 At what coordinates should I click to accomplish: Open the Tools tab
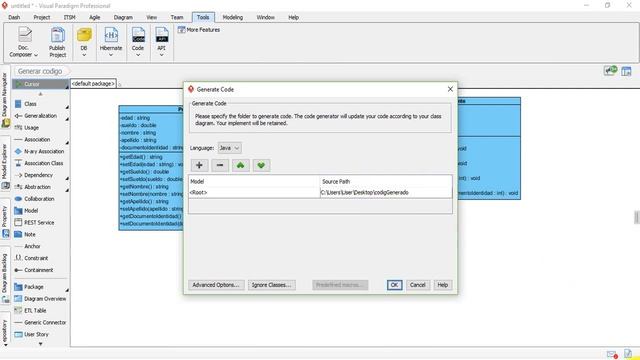pos(203,18)
